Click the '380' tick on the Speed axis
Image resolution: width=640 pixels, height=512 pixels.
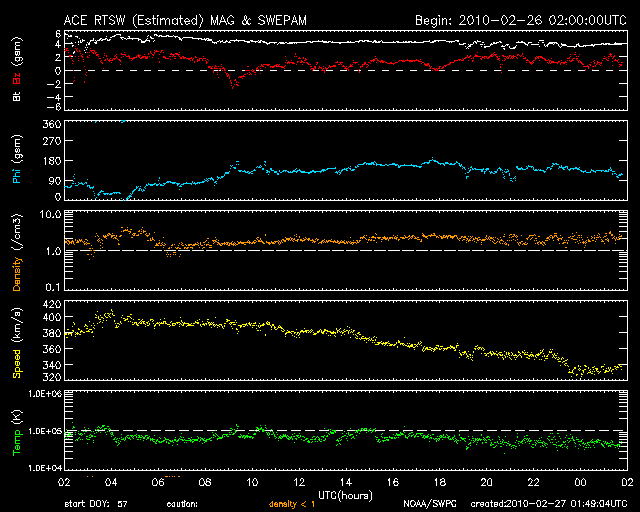point(52,333)
